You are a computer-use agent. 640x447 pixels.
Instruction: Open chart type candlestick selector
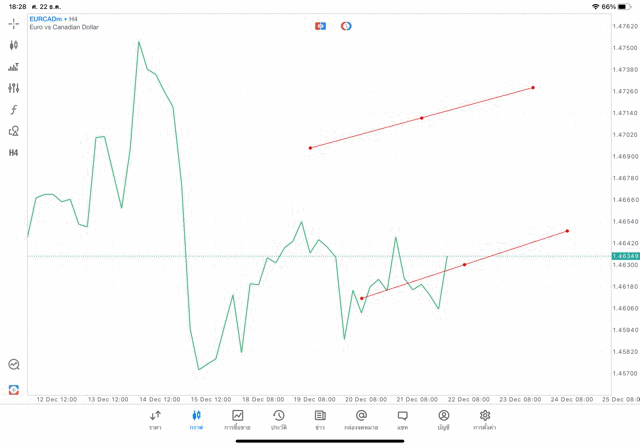tap(14, 45)
